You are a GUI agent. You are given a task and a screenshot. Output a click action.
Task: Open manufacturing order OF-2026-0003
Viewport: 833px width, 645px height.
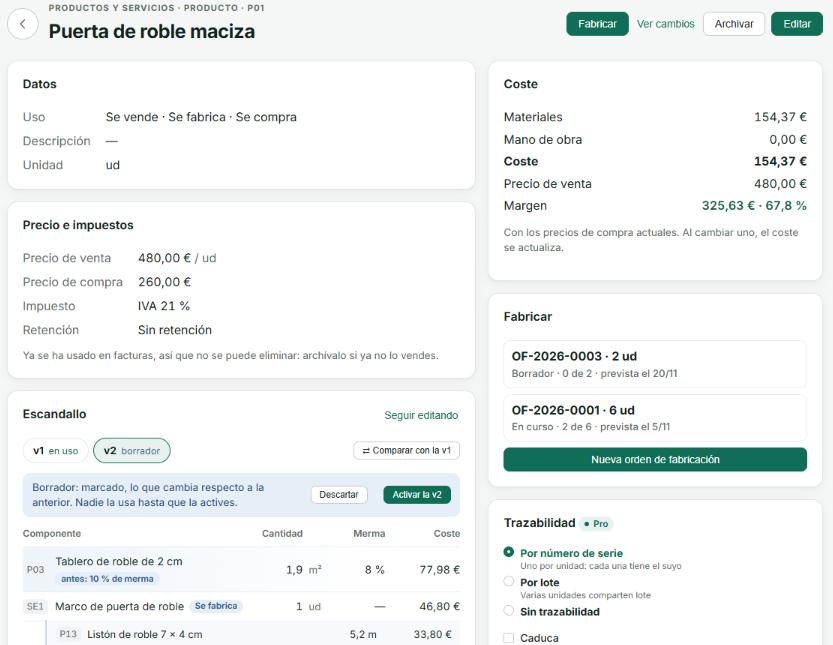(655, 364)
